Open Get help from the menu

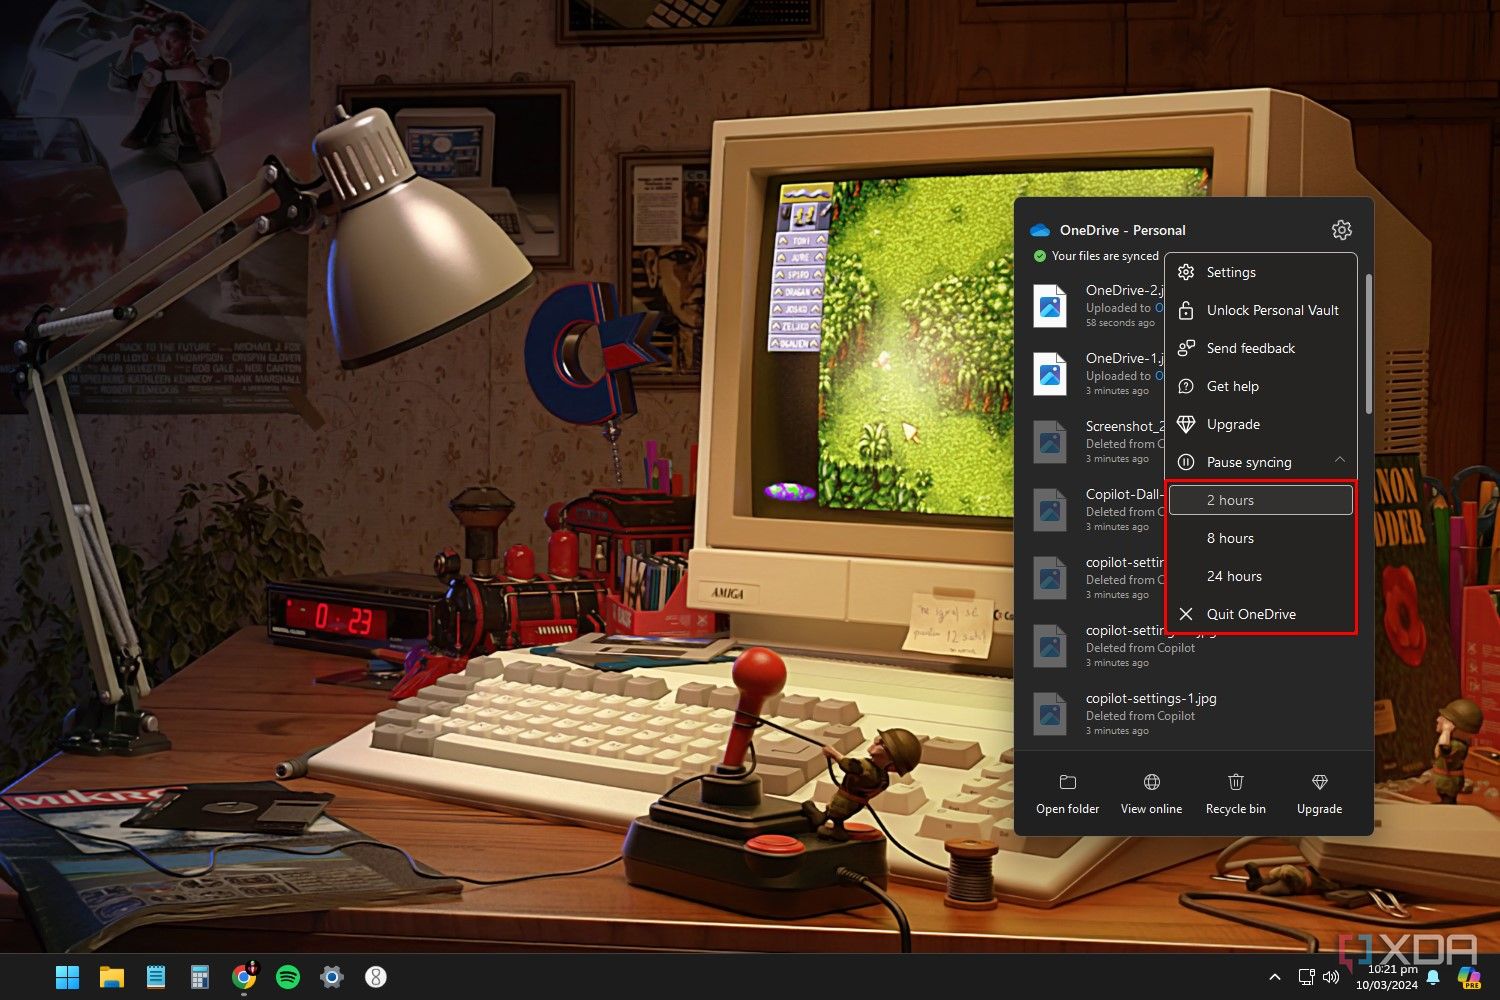click(x=1261, y=386)
